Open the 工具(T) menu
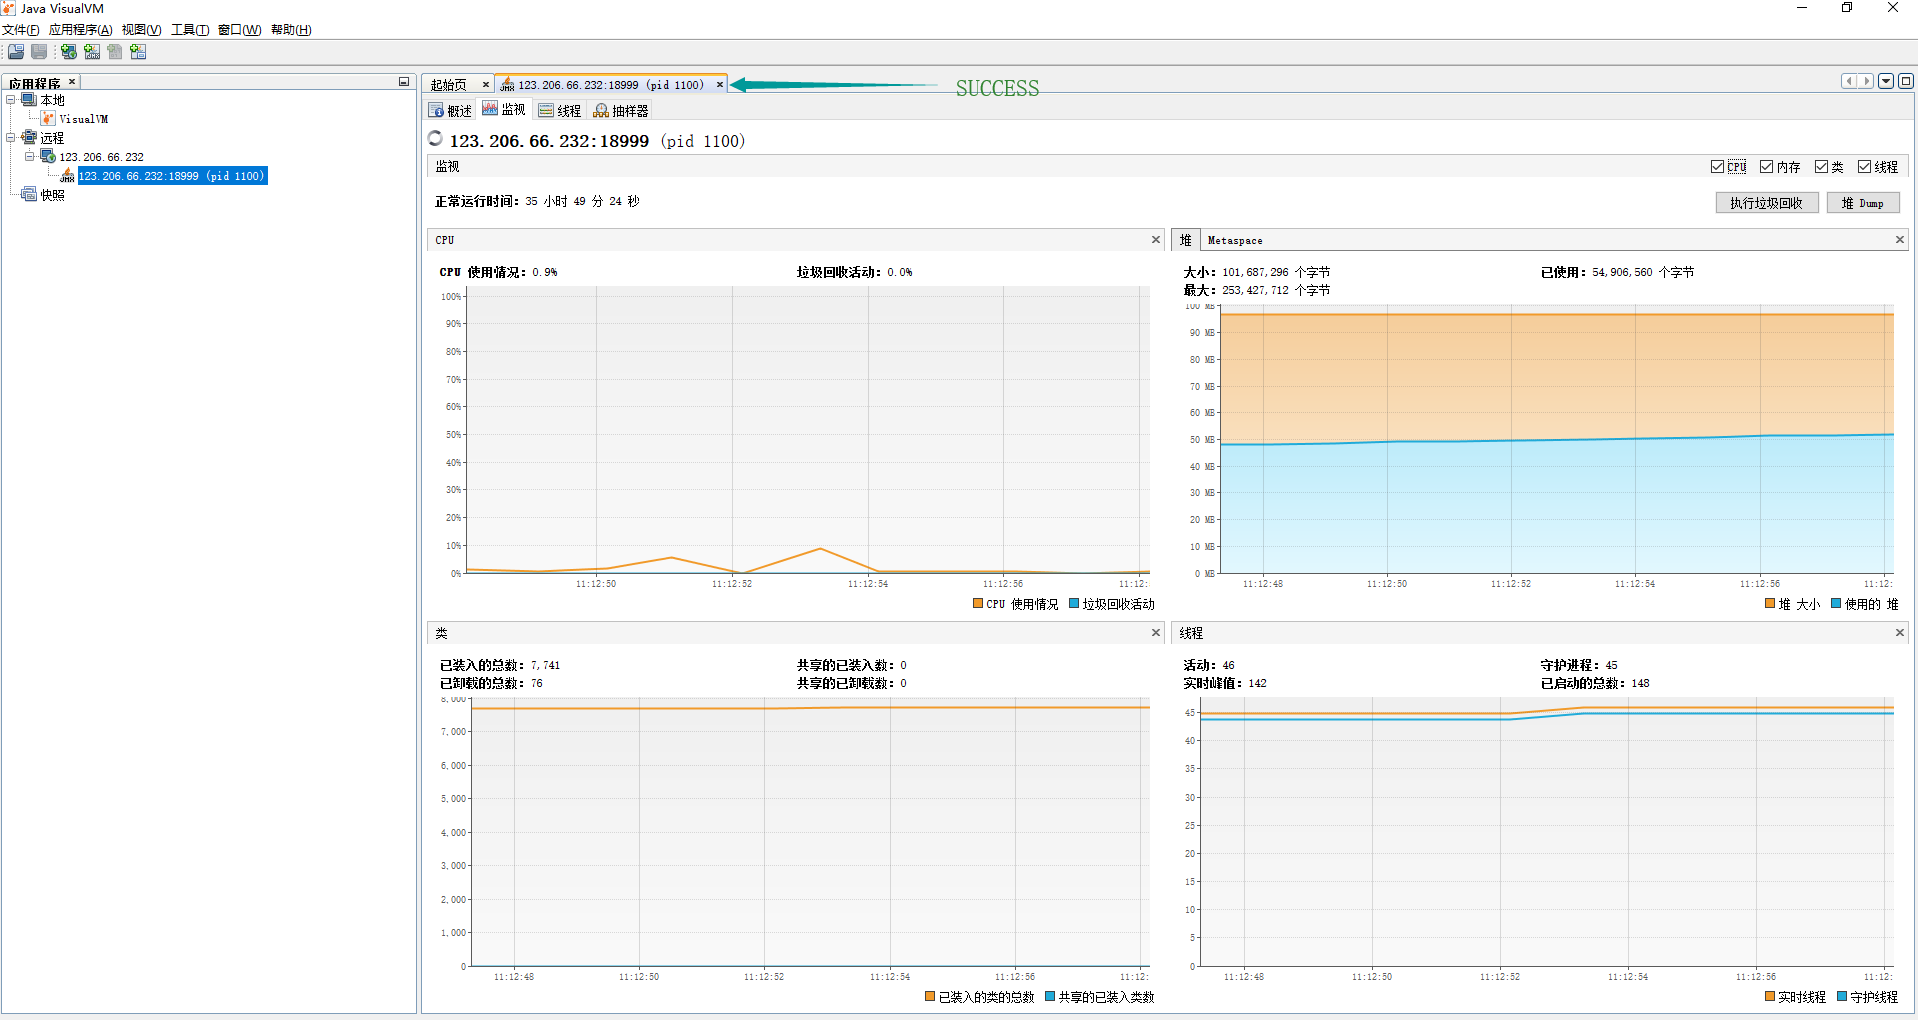 (x=190, y=30)
